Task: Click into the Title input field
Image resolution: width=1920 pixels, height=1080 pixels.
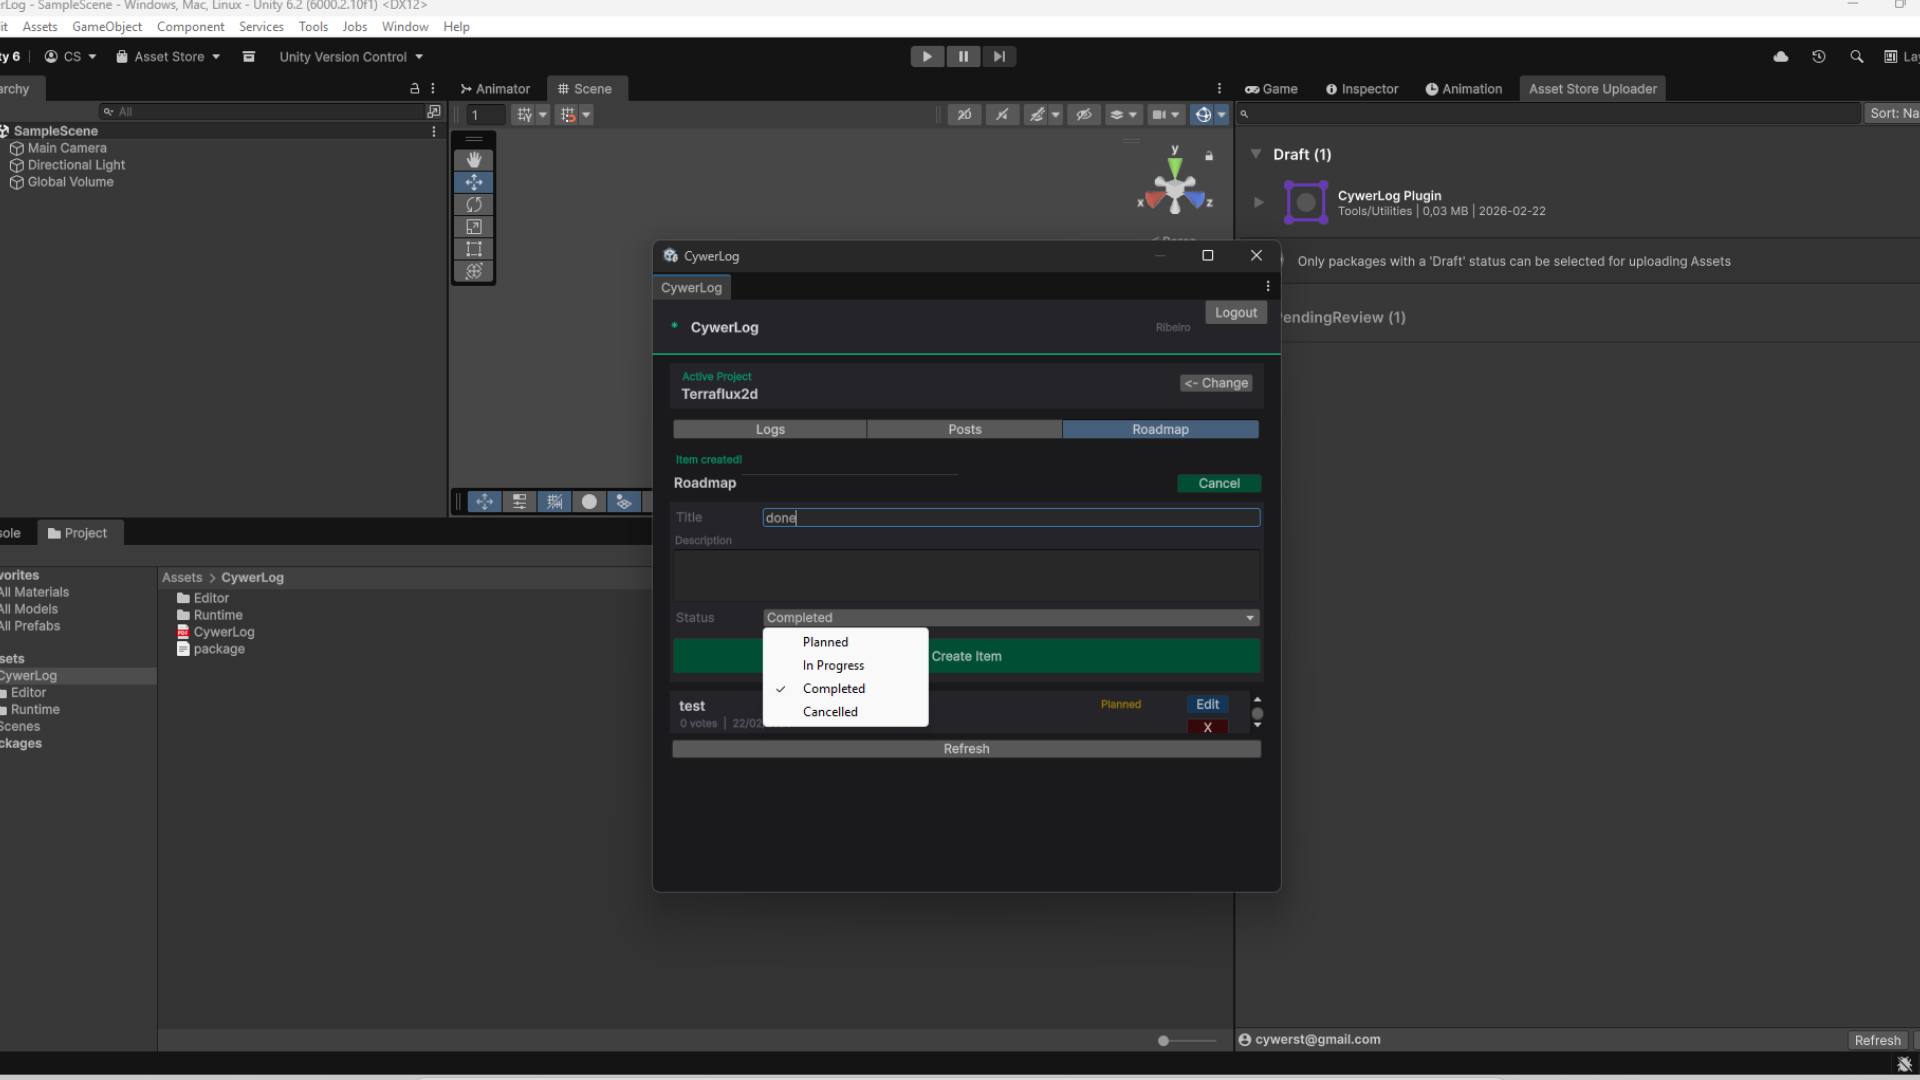Action: point(1010,518)
